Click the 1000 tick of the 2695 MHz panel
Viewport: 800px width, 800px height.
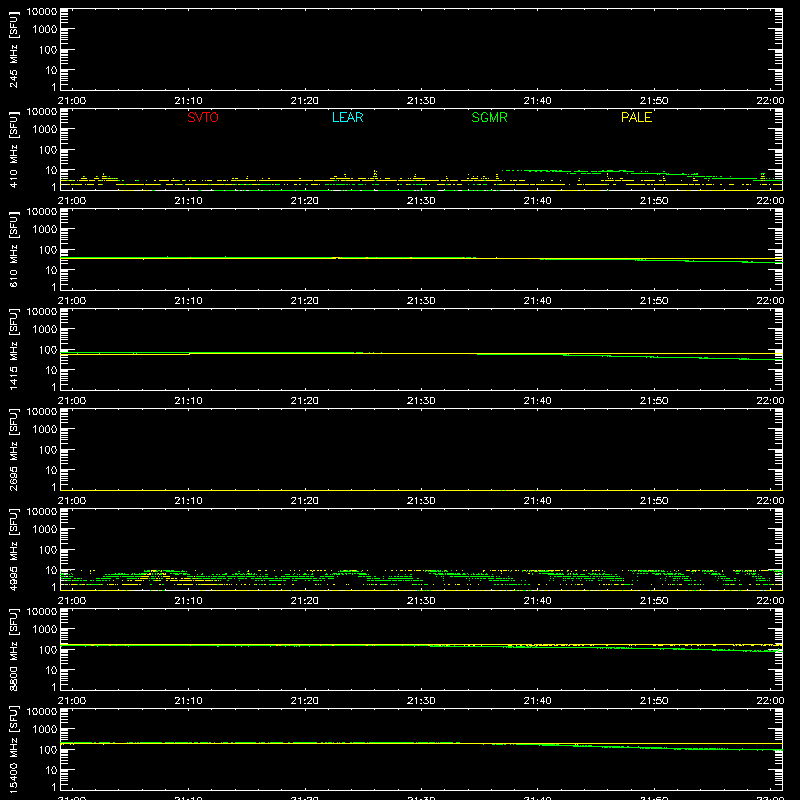pyautogui.click(x=45, y=430)
